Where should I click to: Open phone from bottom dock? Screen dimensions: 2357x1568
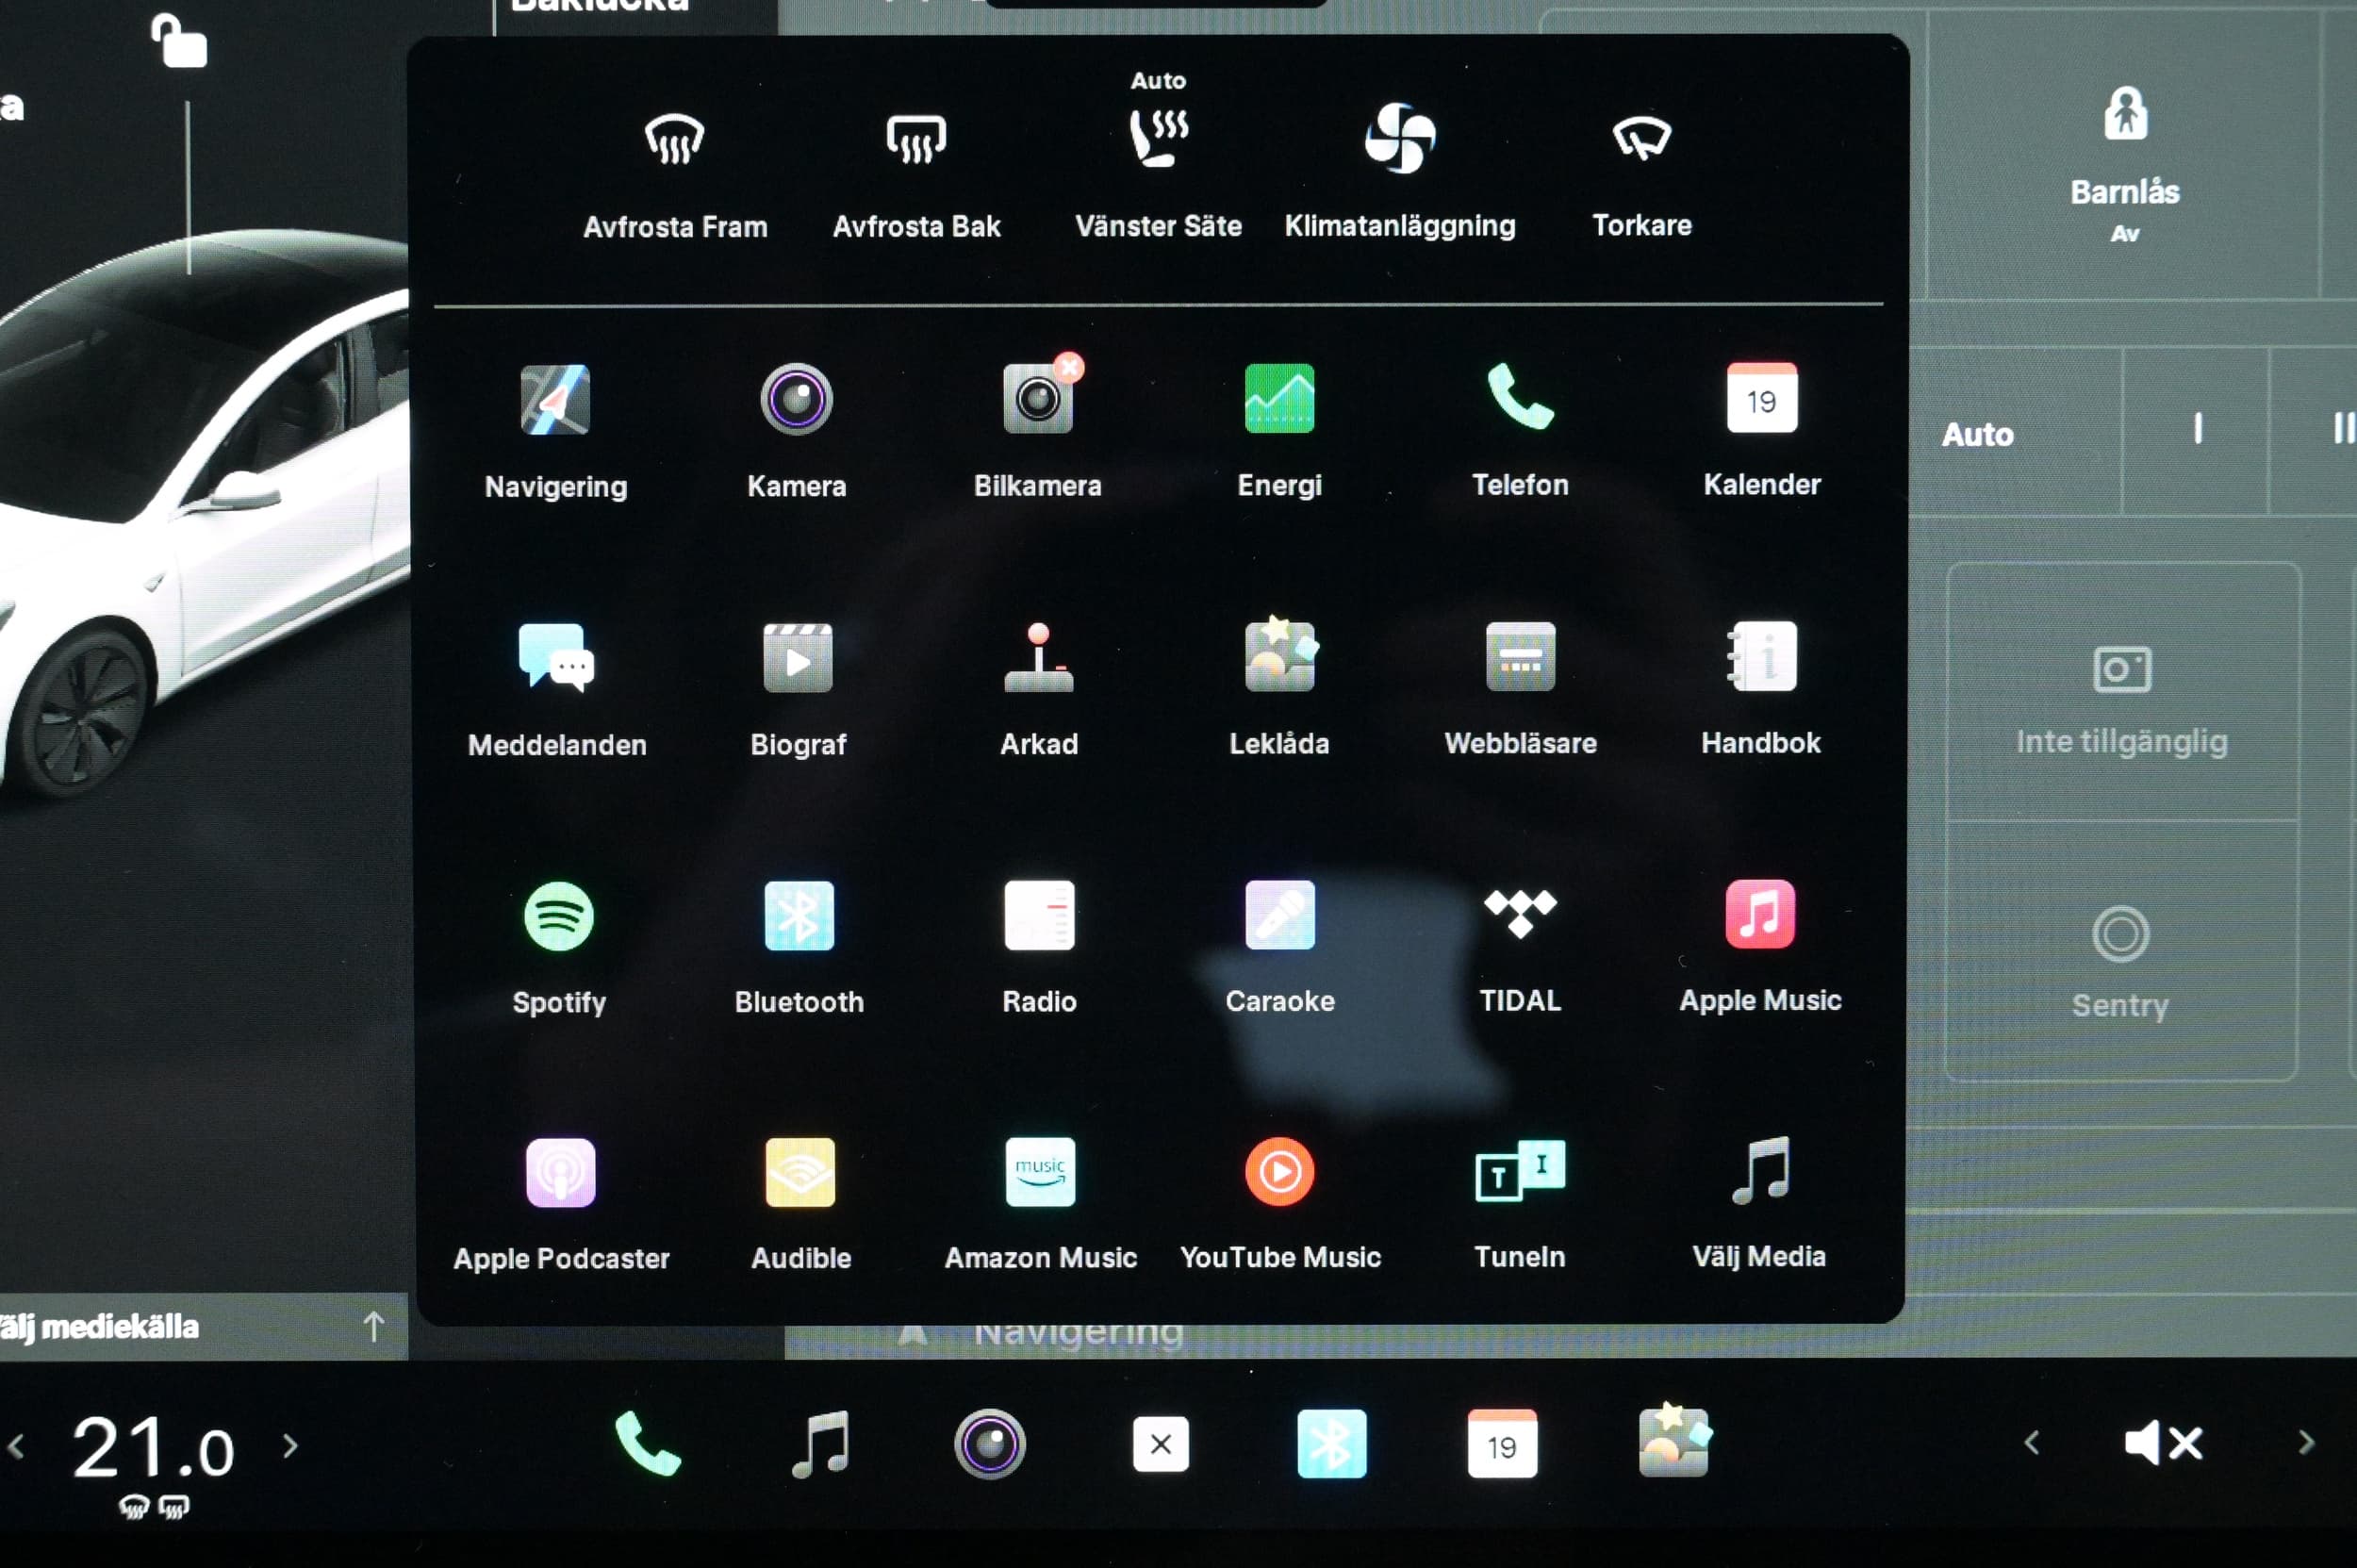tap(647, 1443)
